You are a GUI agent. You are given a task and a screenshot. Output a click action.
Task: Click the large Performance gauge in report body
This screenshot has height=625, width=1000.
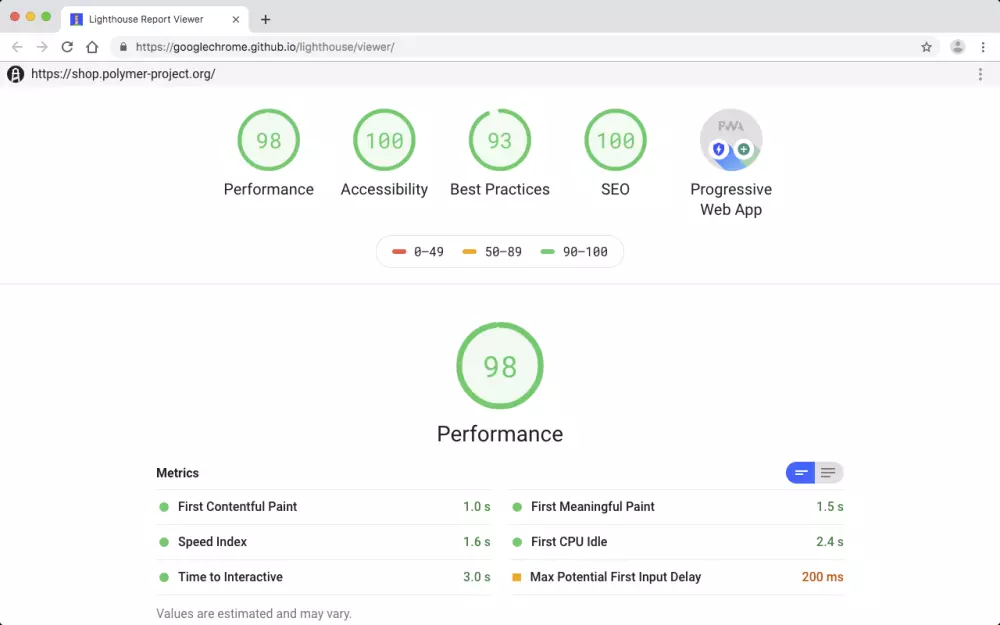coord(500,365)
